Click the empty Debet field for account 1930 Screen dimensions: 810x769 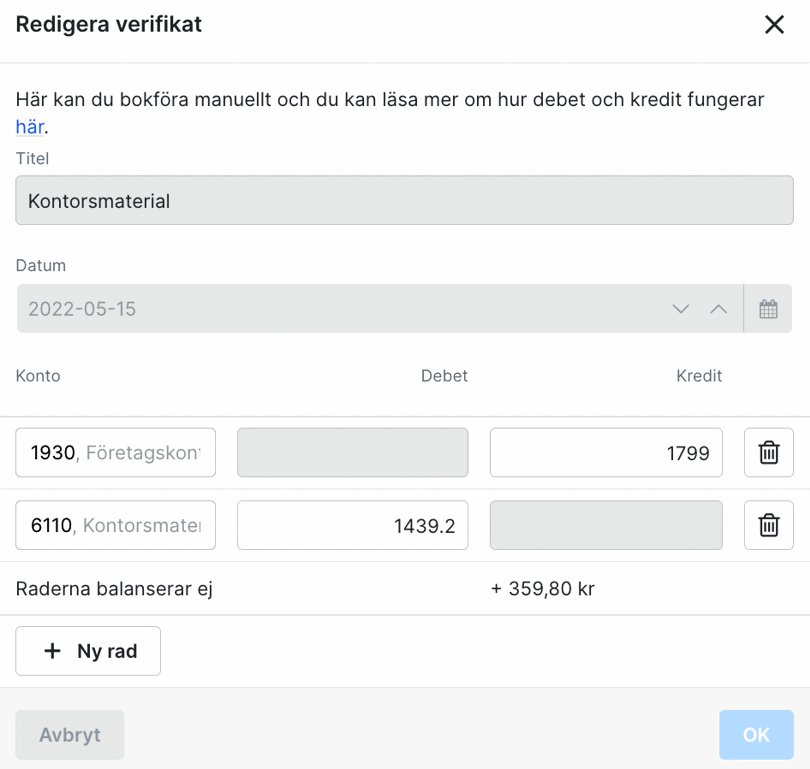point(352,453)
